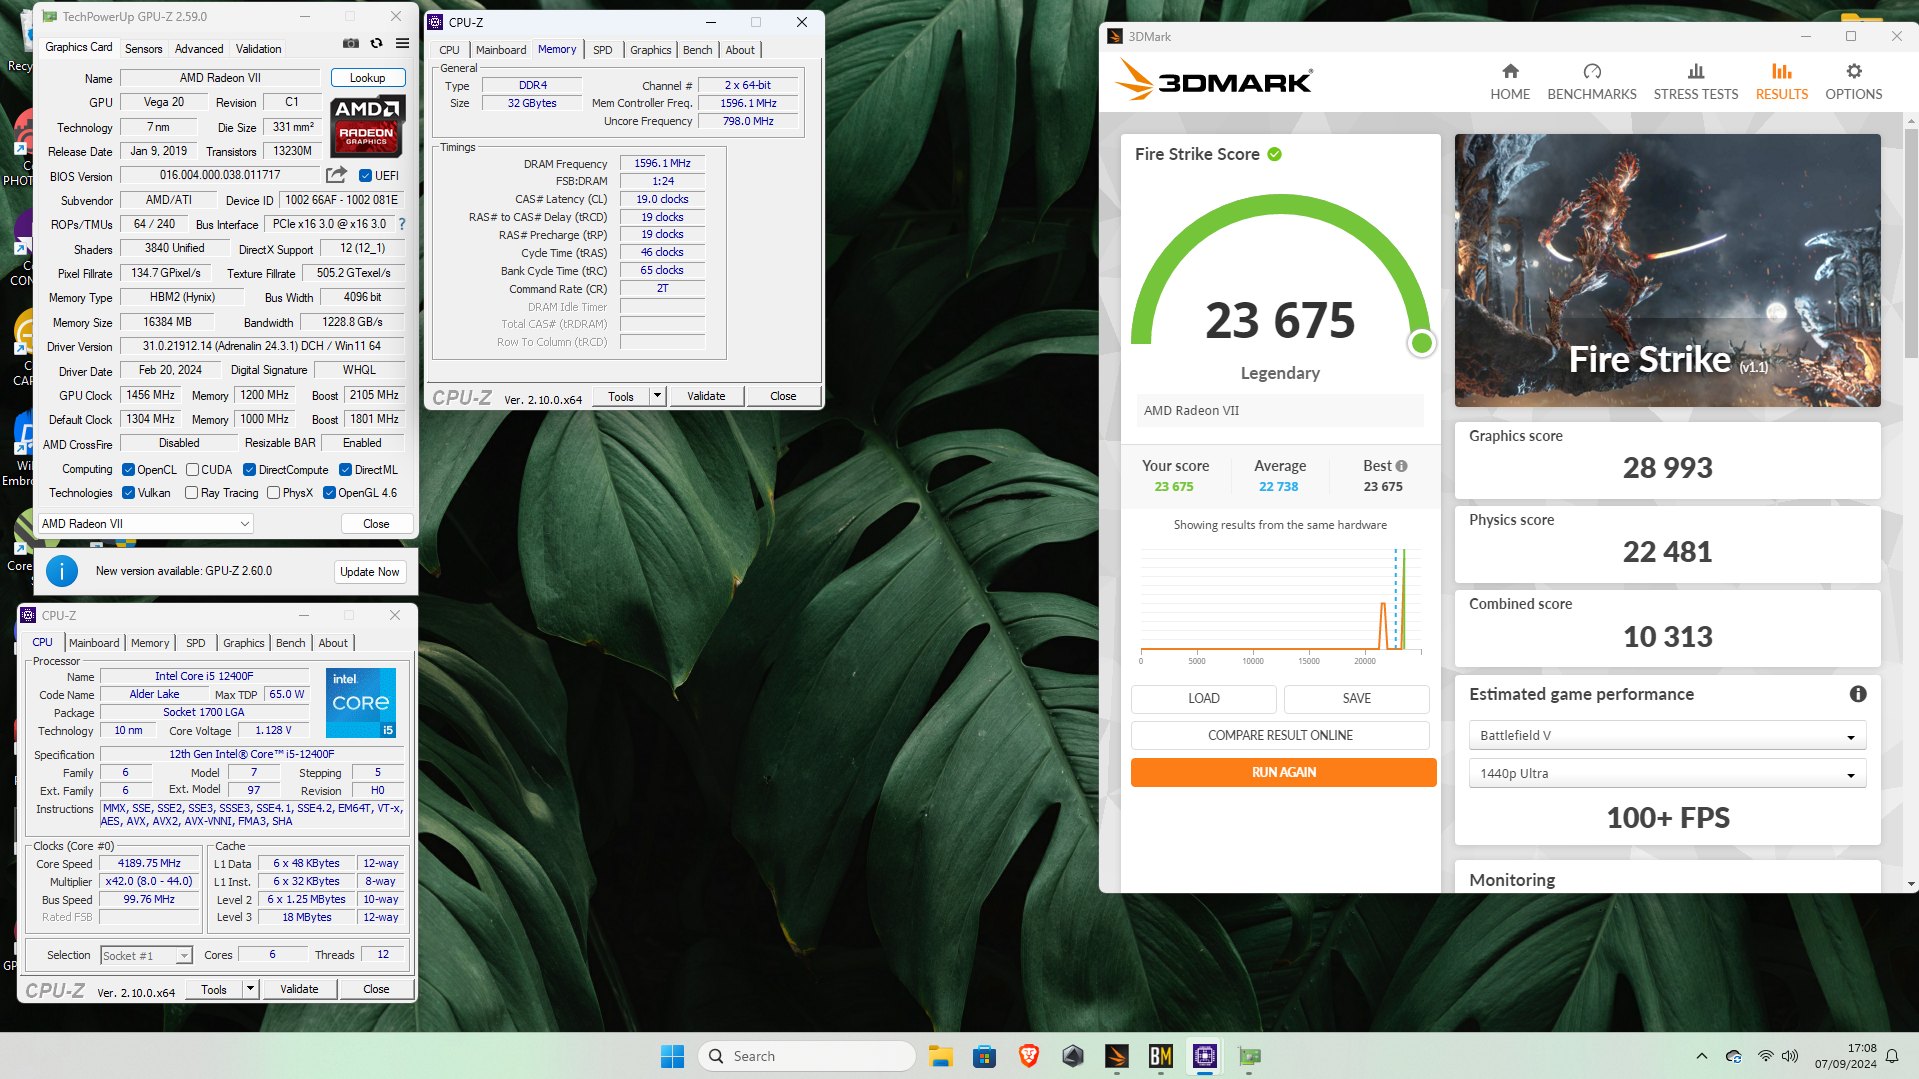Image resolution: width=1919 pixels, height=1079 pixels.
Task: Expand Tools dropdown arrow in upper CPU-Z window
Action: pos(657,396)
